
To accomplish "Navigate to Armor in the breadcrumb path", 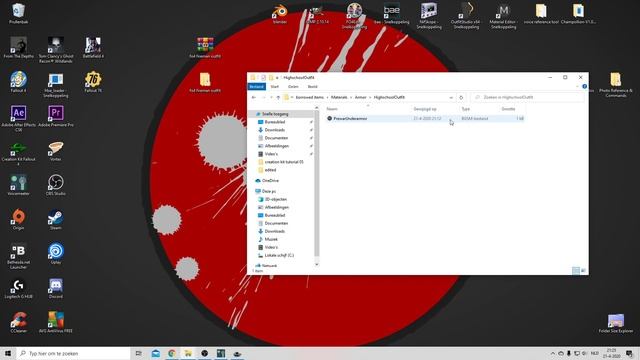I will click(360, 98).
